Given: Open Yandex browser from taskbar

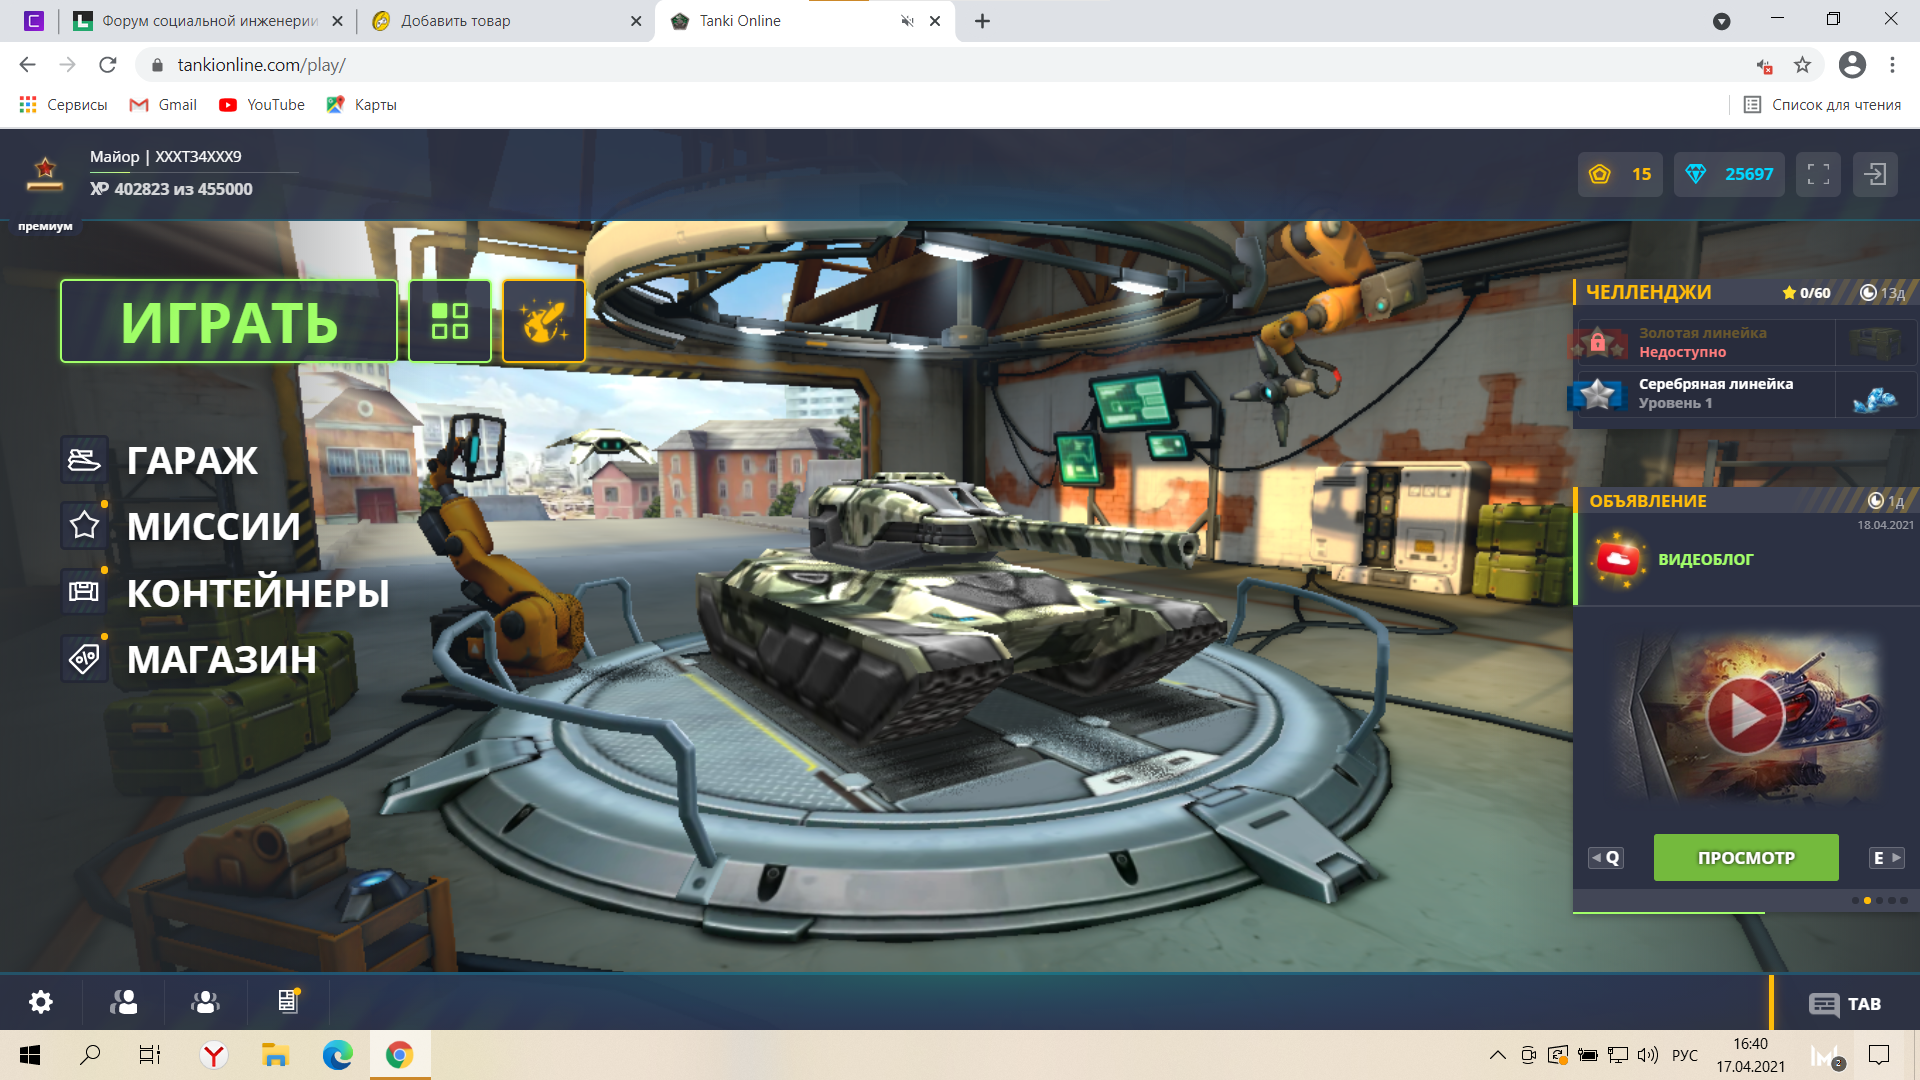Looking at the screenshot, I should point(214,1055).
